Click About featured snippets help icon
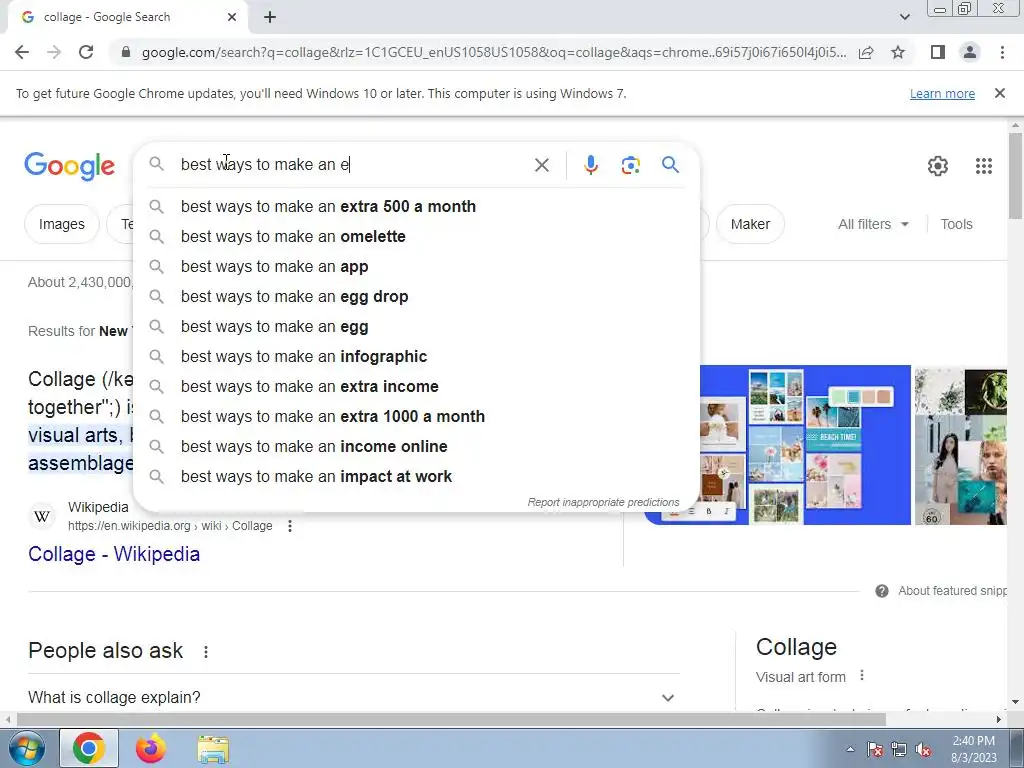This screenshot has height=768, width=1024. coord(882,591)
